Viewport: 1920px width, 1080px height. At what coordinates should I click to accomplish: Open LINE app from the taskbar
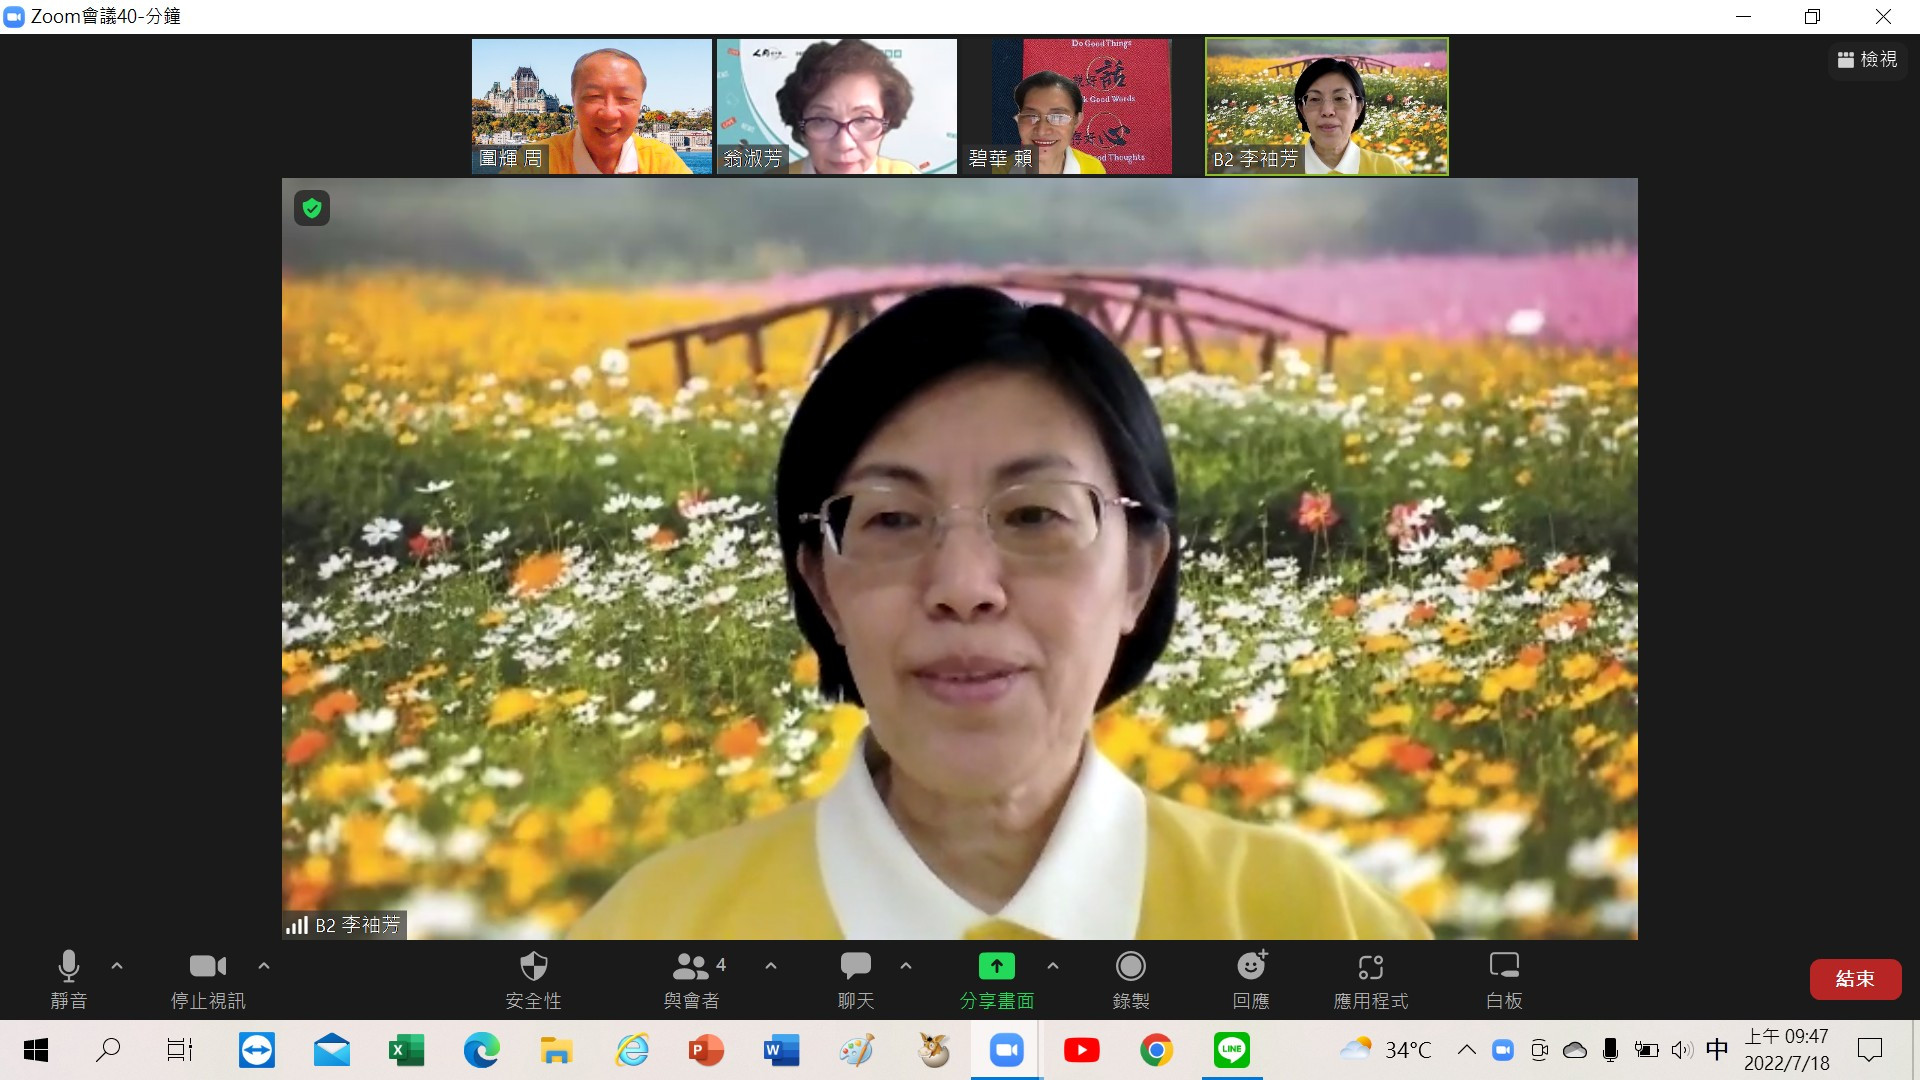pos(1231,1050)
